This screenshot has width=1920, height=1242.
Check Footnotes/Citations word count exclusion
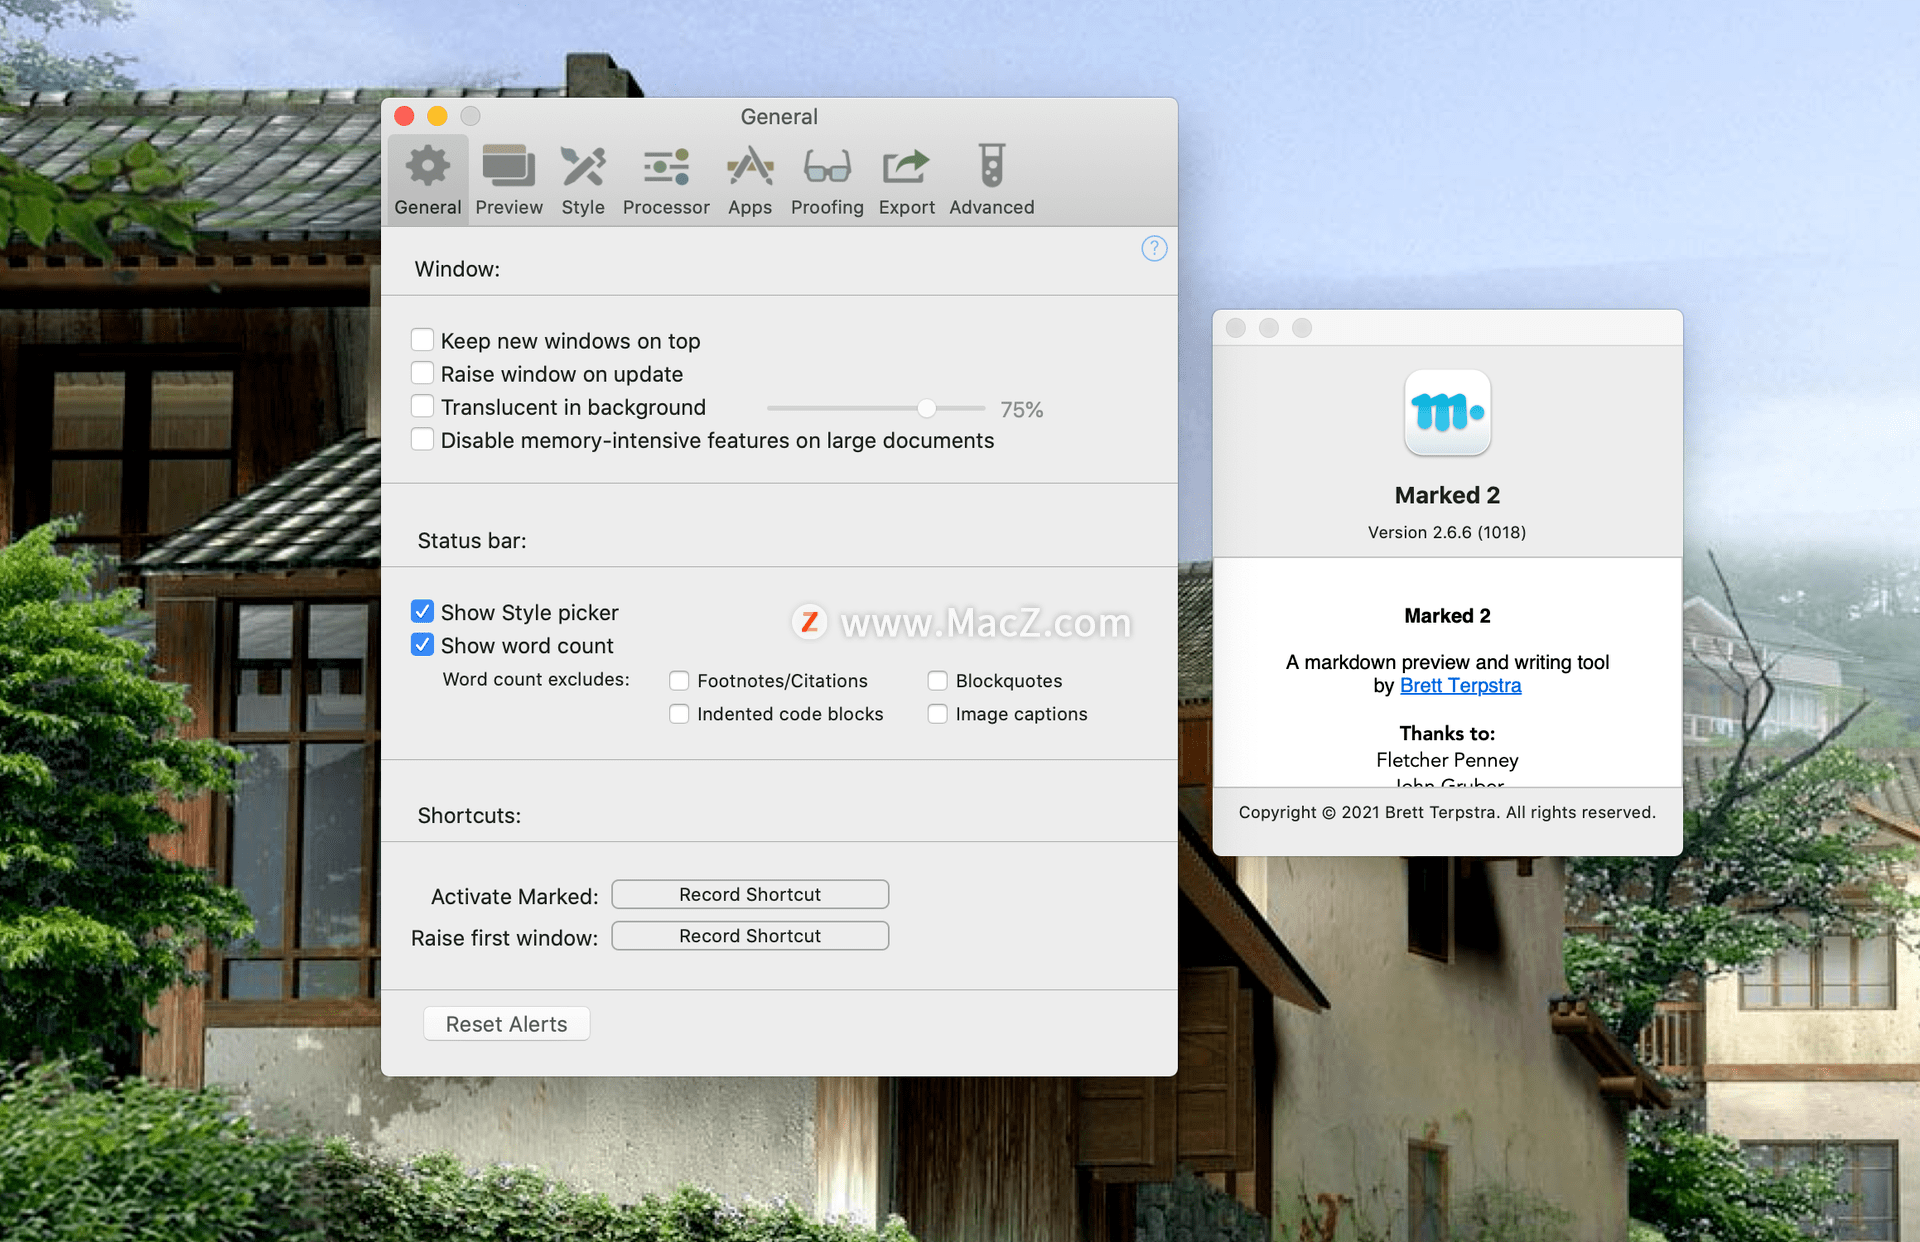679,681
